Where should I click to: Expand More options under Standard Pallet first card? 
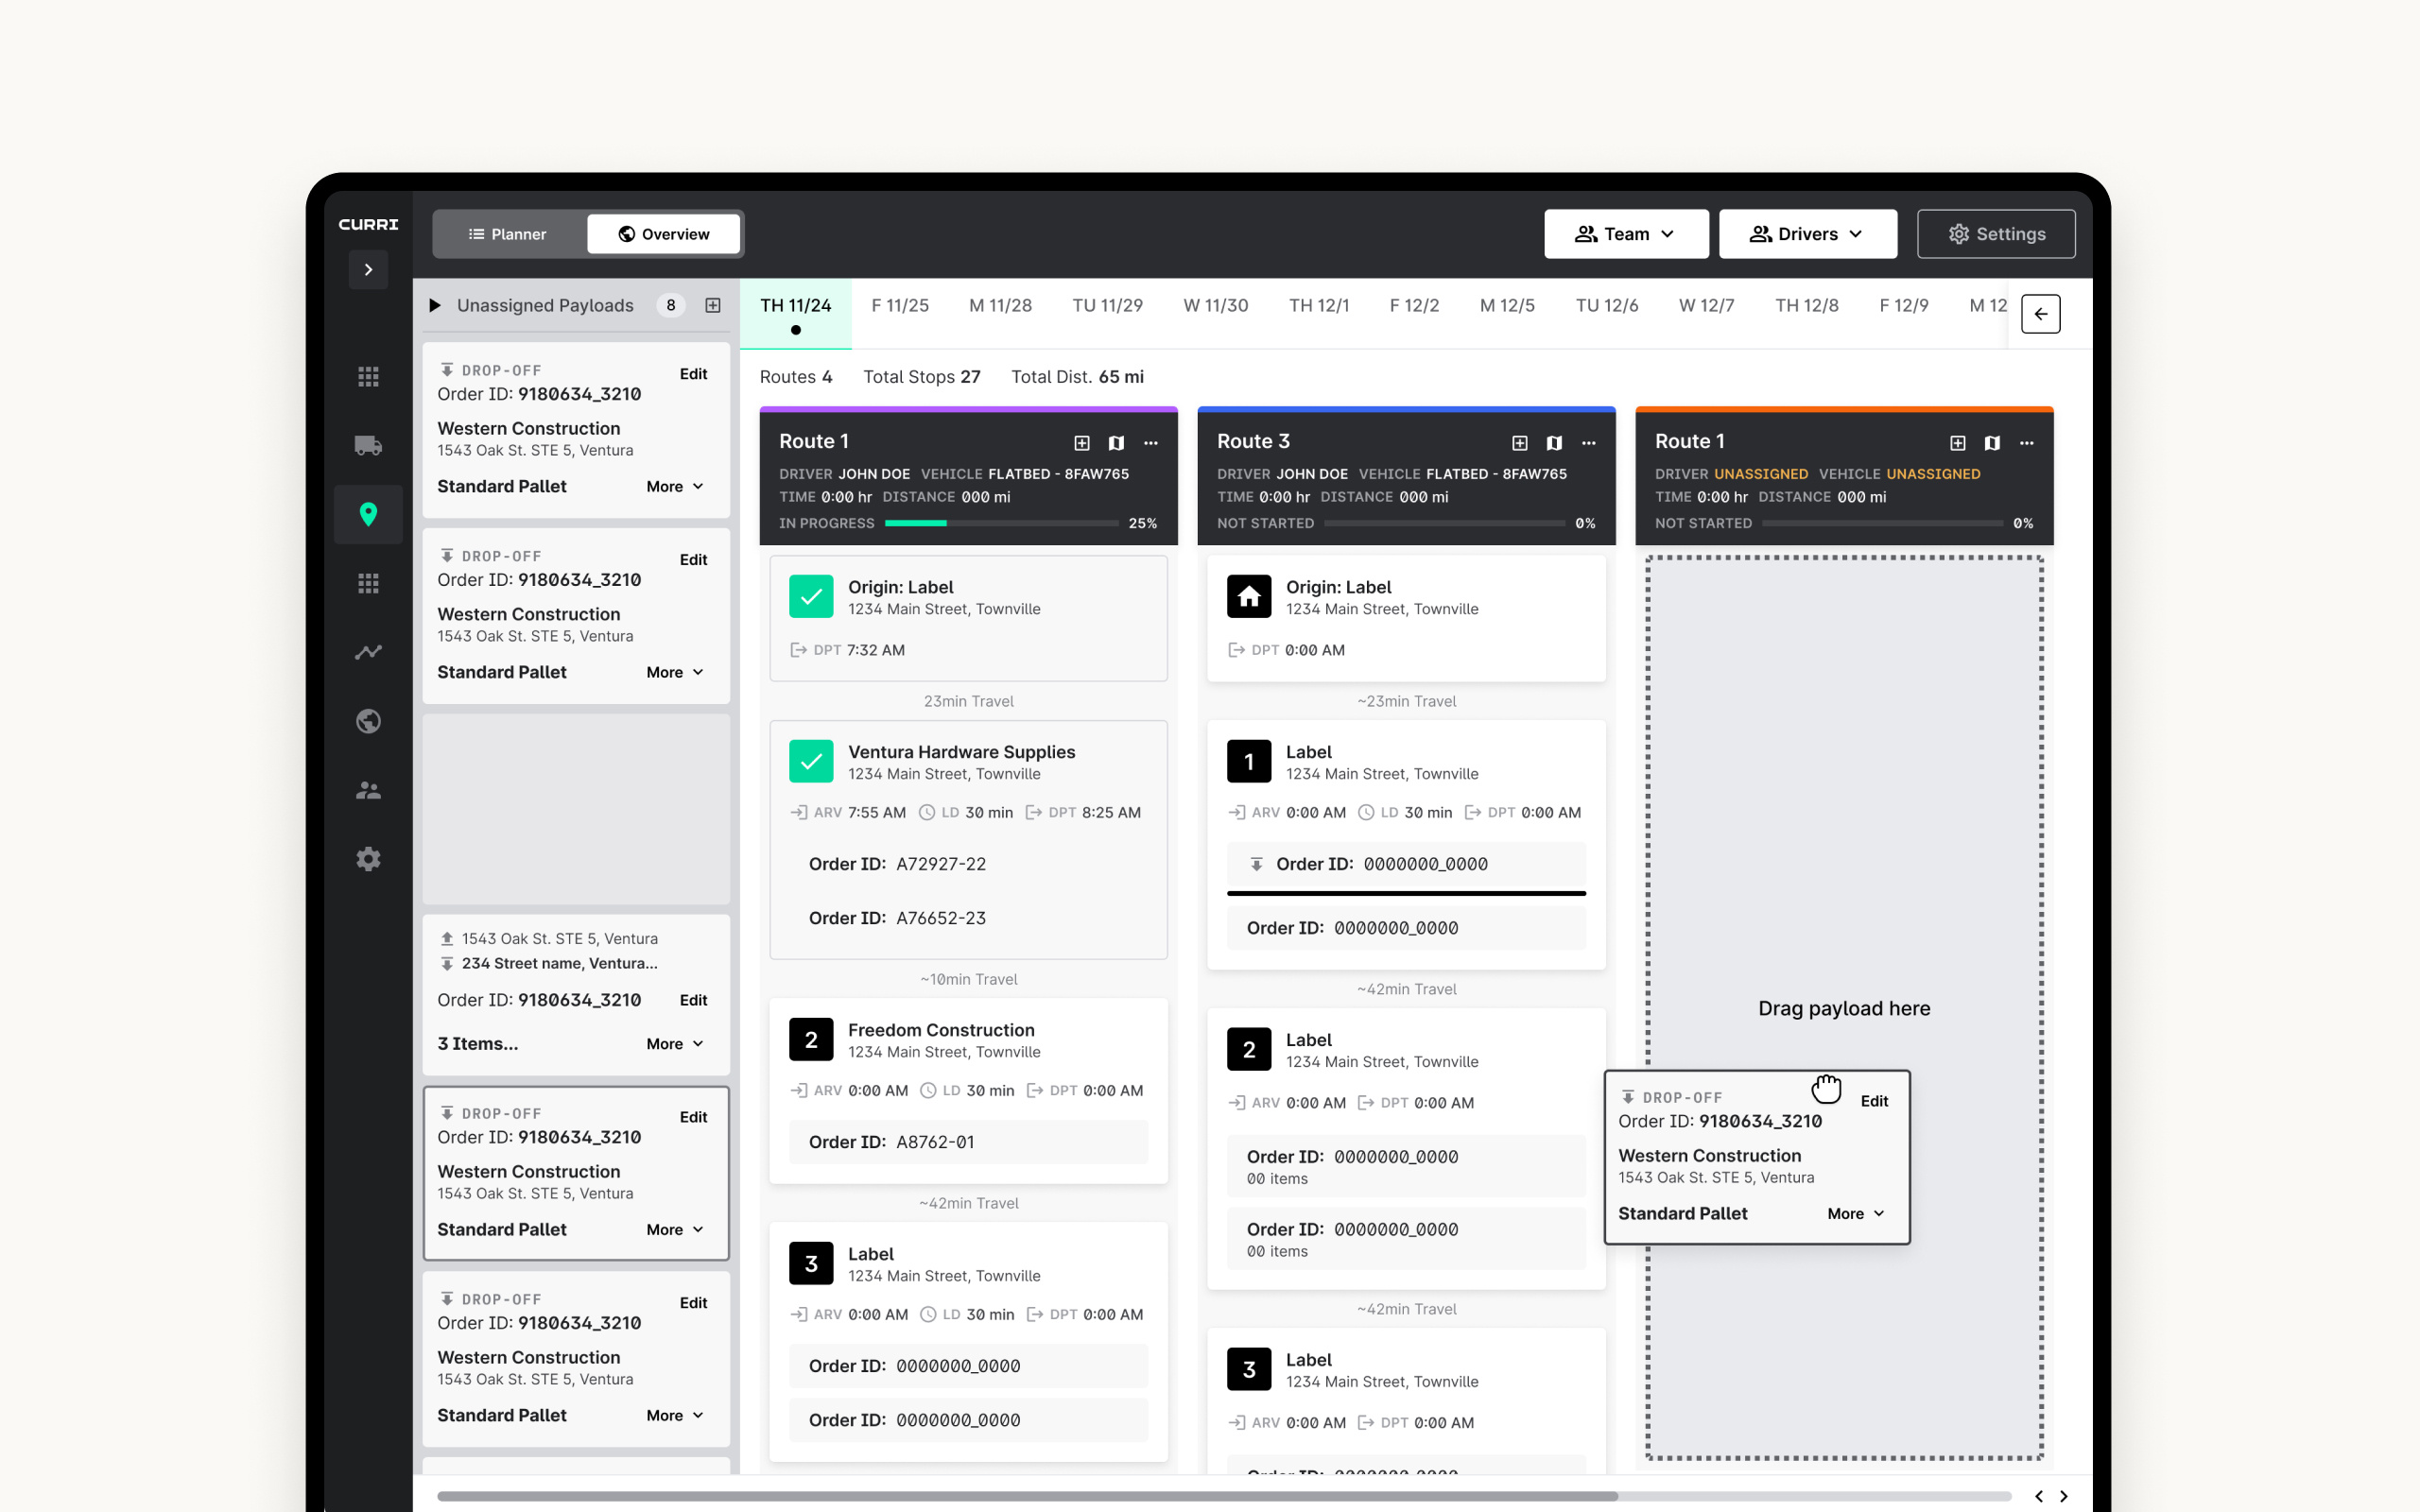click(674, 486)
